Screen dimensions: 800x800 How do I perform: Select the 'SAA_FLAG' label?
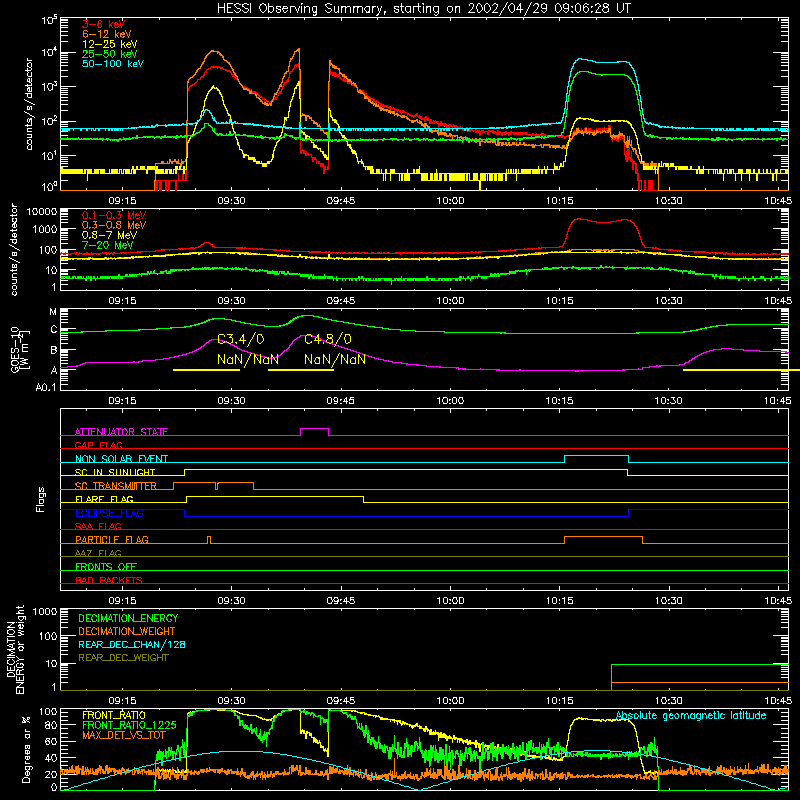point(98,526)
